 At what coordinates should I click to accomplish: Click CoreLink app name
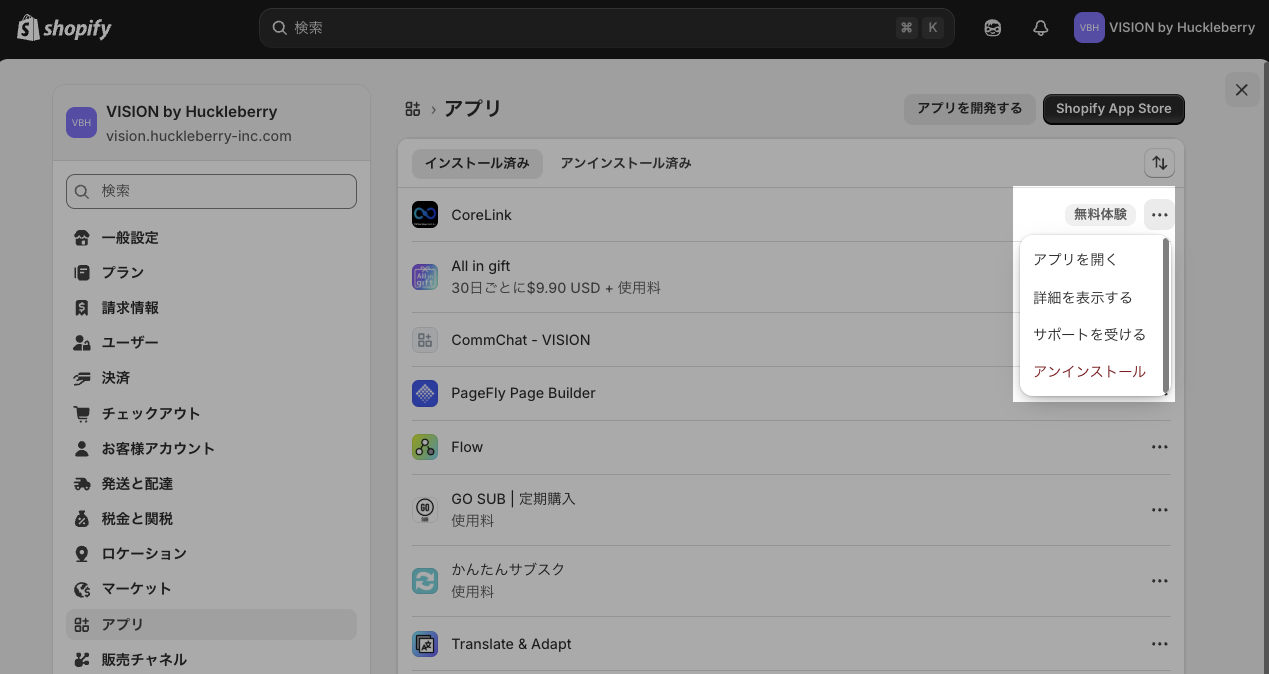pyautogui.click(x=481, y=215)
